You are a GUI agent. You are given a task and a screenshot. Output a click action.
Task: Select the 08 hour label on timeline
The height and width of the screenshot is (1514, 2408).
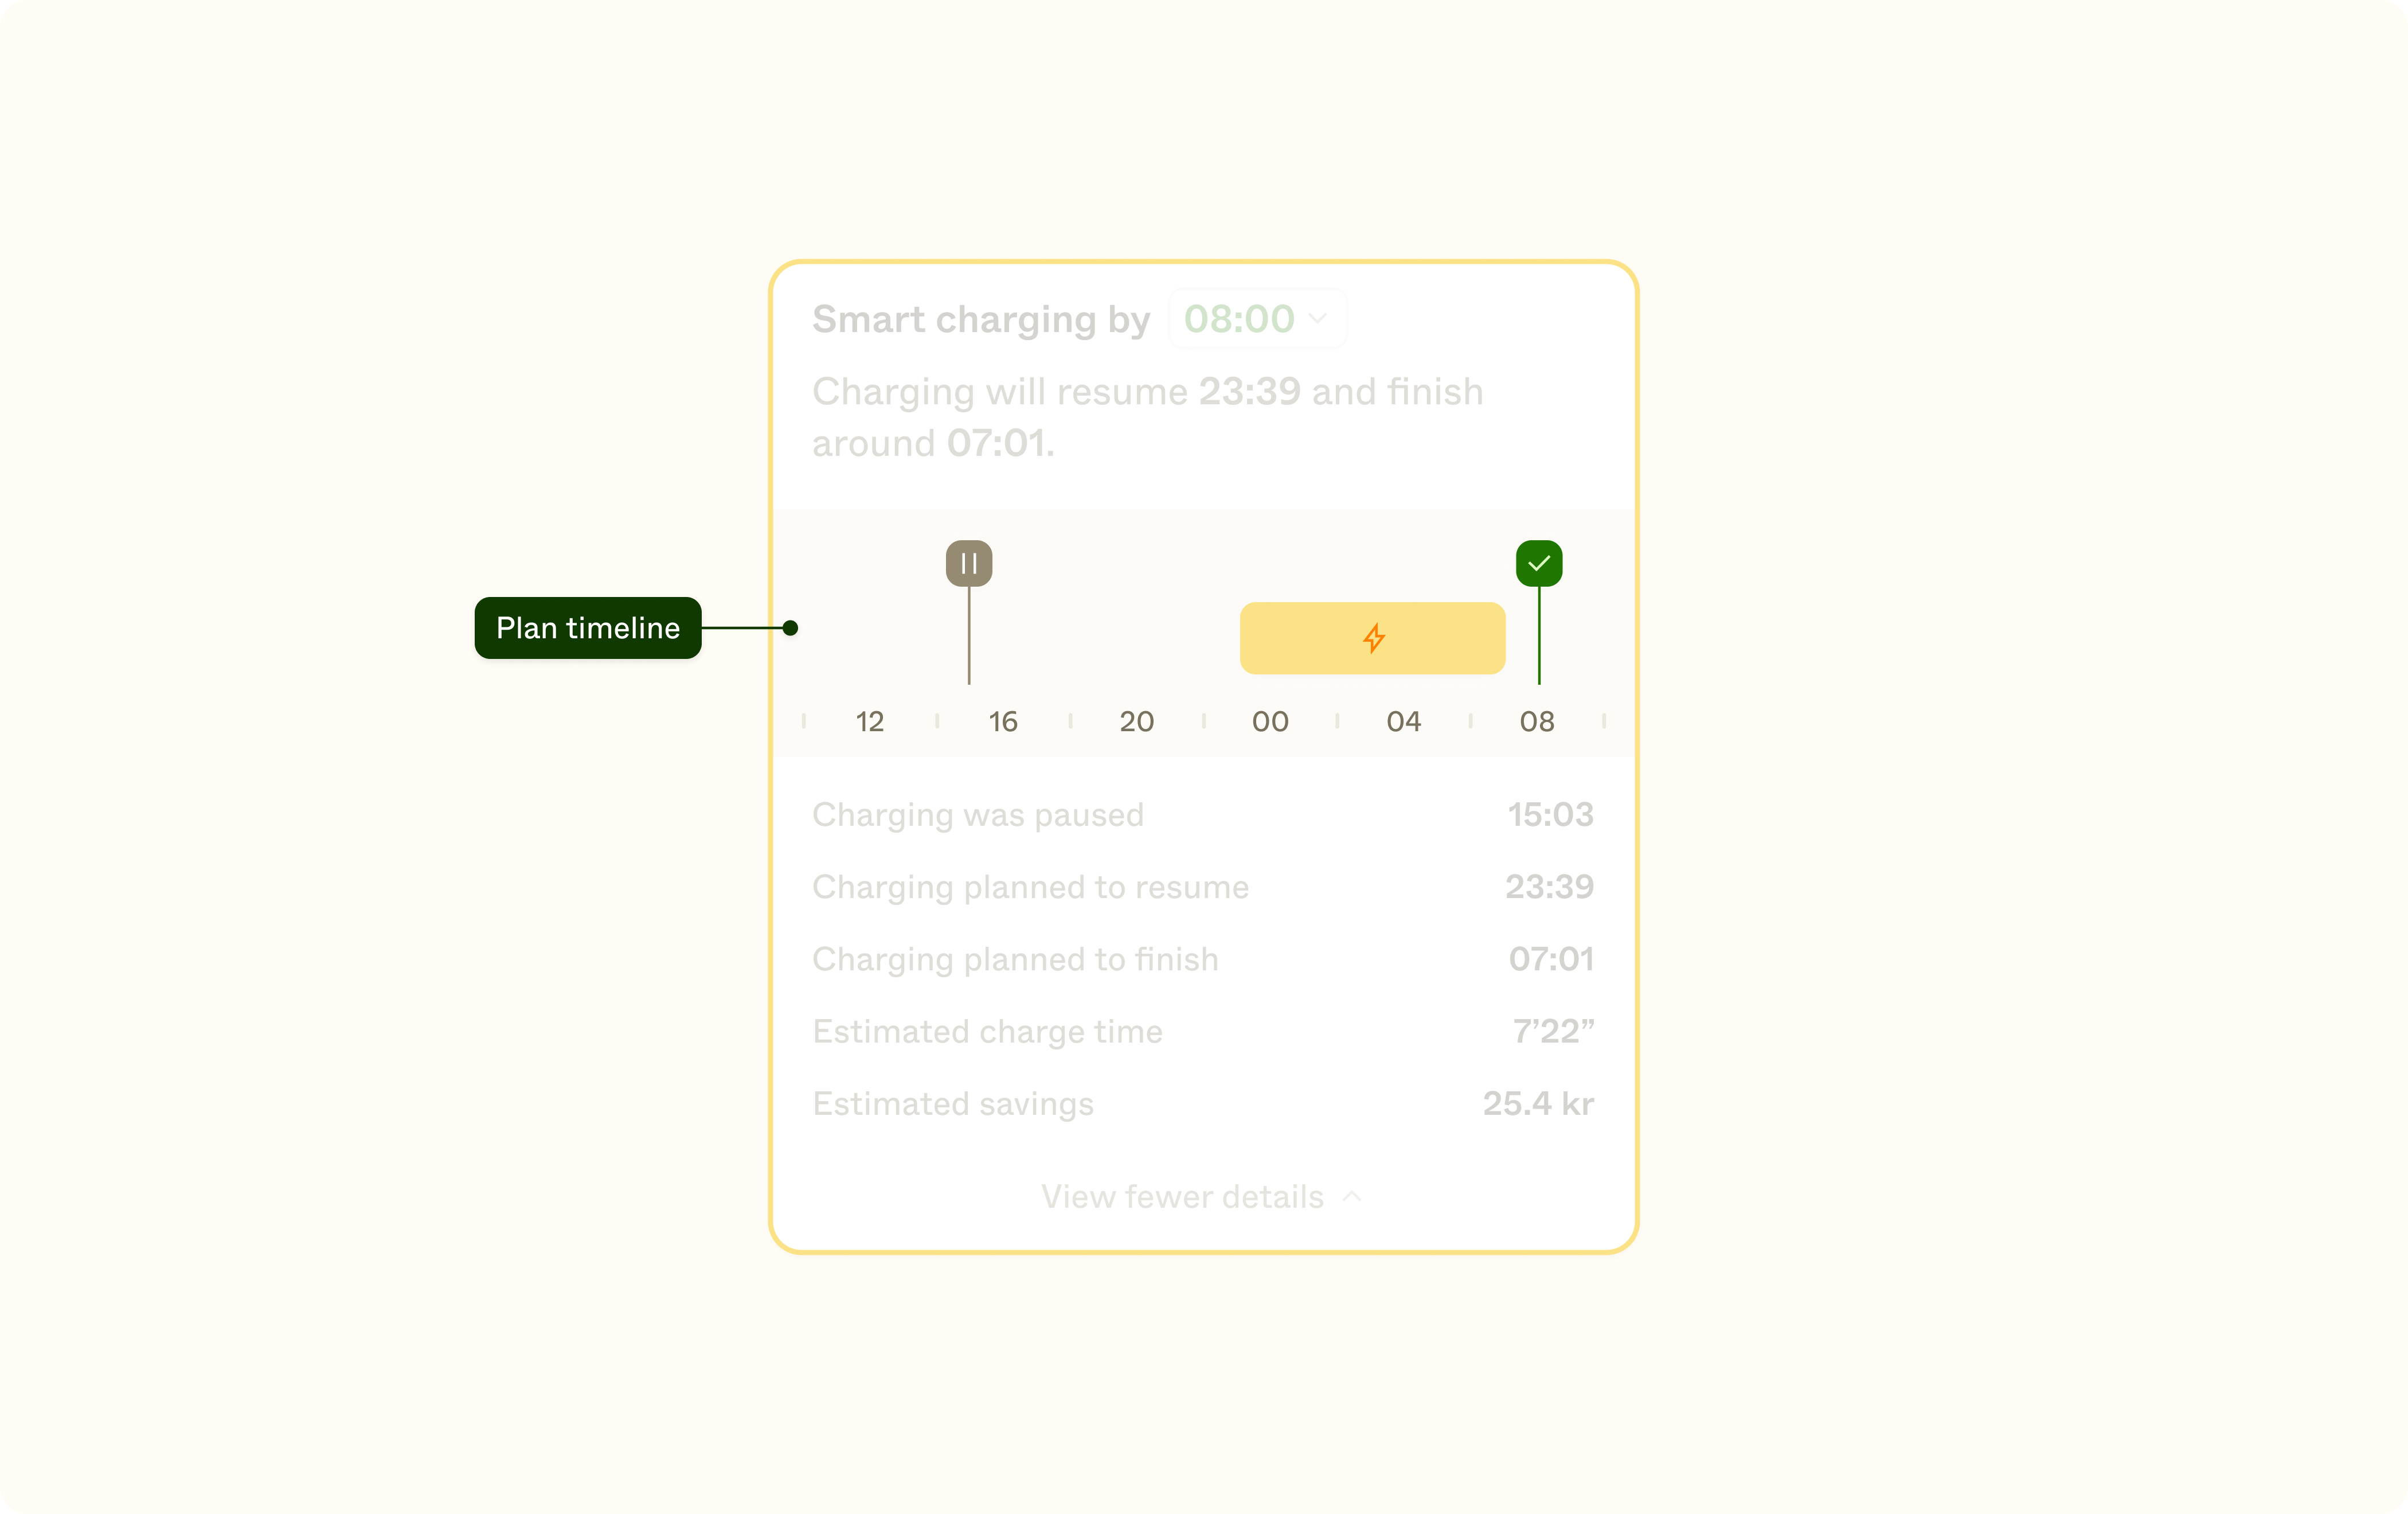(1537, 721)
